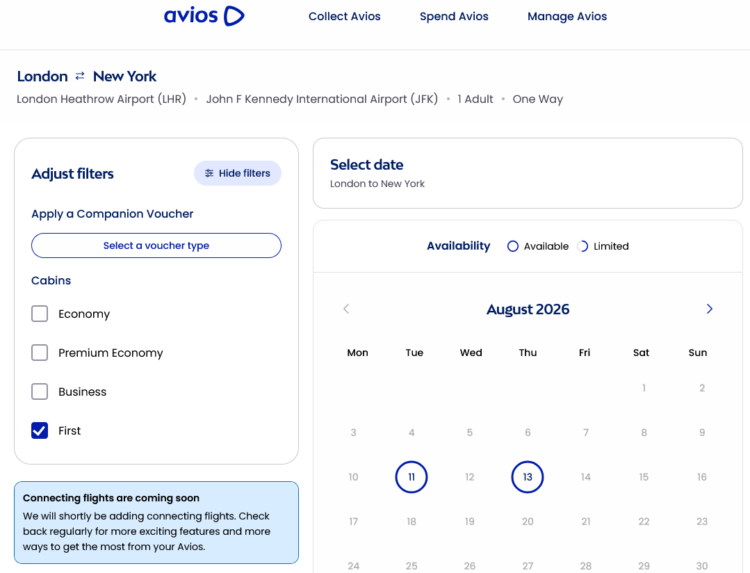Image resolution: width=750 pixels, height=573 pixels.
Task: Go to next month with right chevron
Action: 709,309
